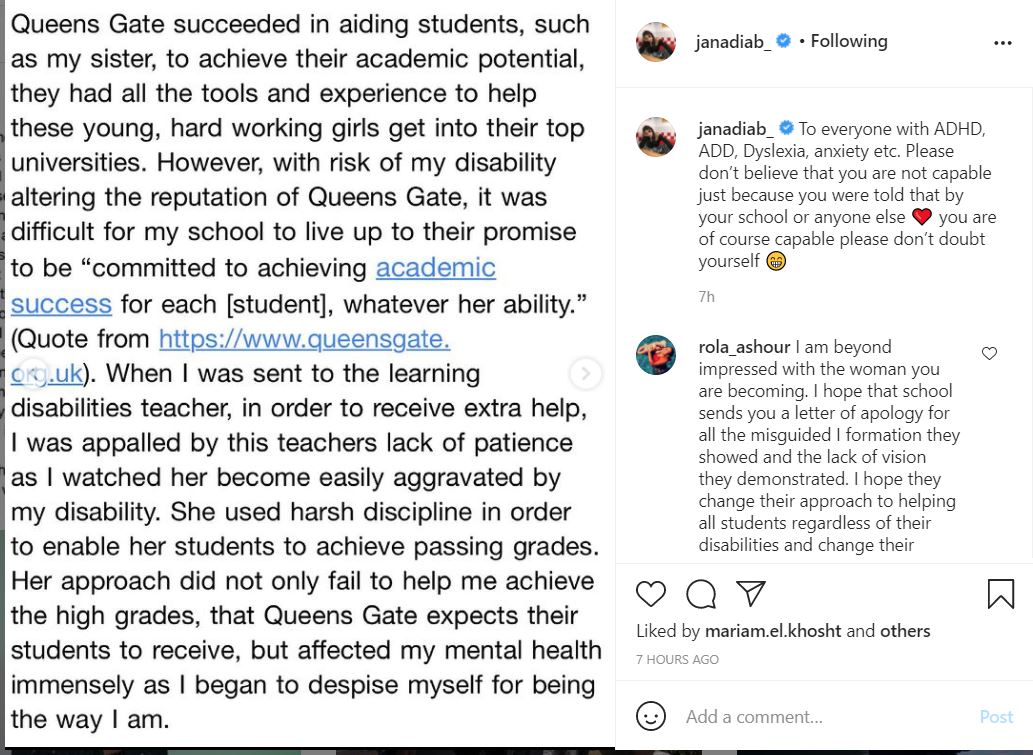
Task: Open emoji picker in comment box
Action: pos(651,716)
